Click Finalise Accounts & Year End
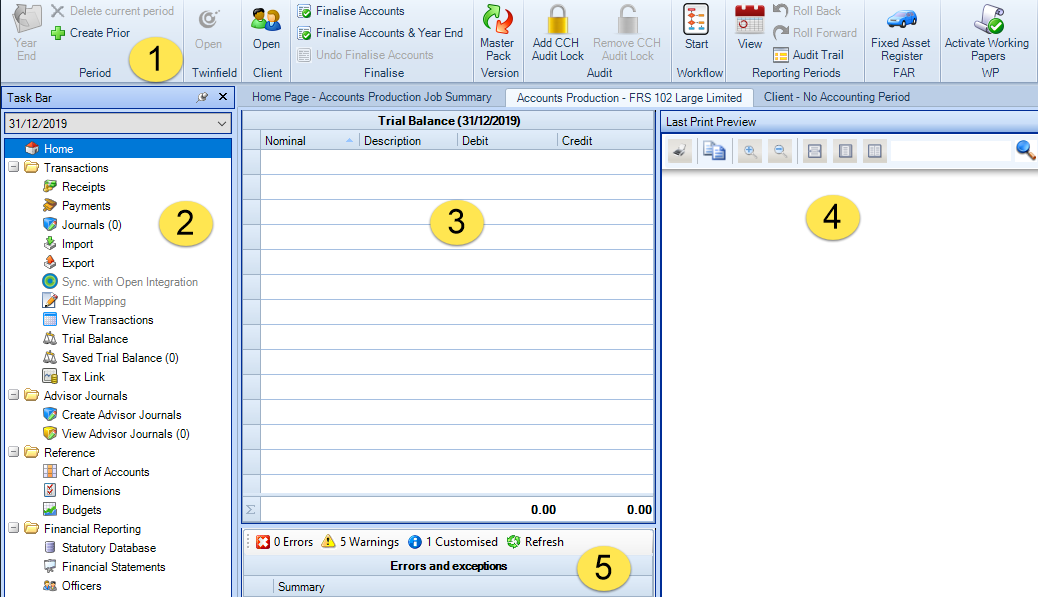This screenshot has height=597, width=1038. pyautogui.click(x=380, y=33)
